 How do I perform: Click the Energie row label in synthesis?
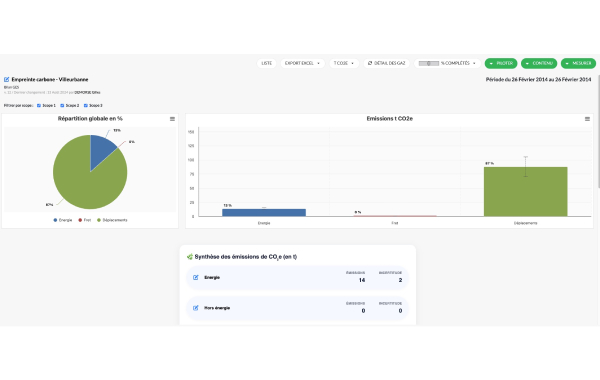[212, 277]
